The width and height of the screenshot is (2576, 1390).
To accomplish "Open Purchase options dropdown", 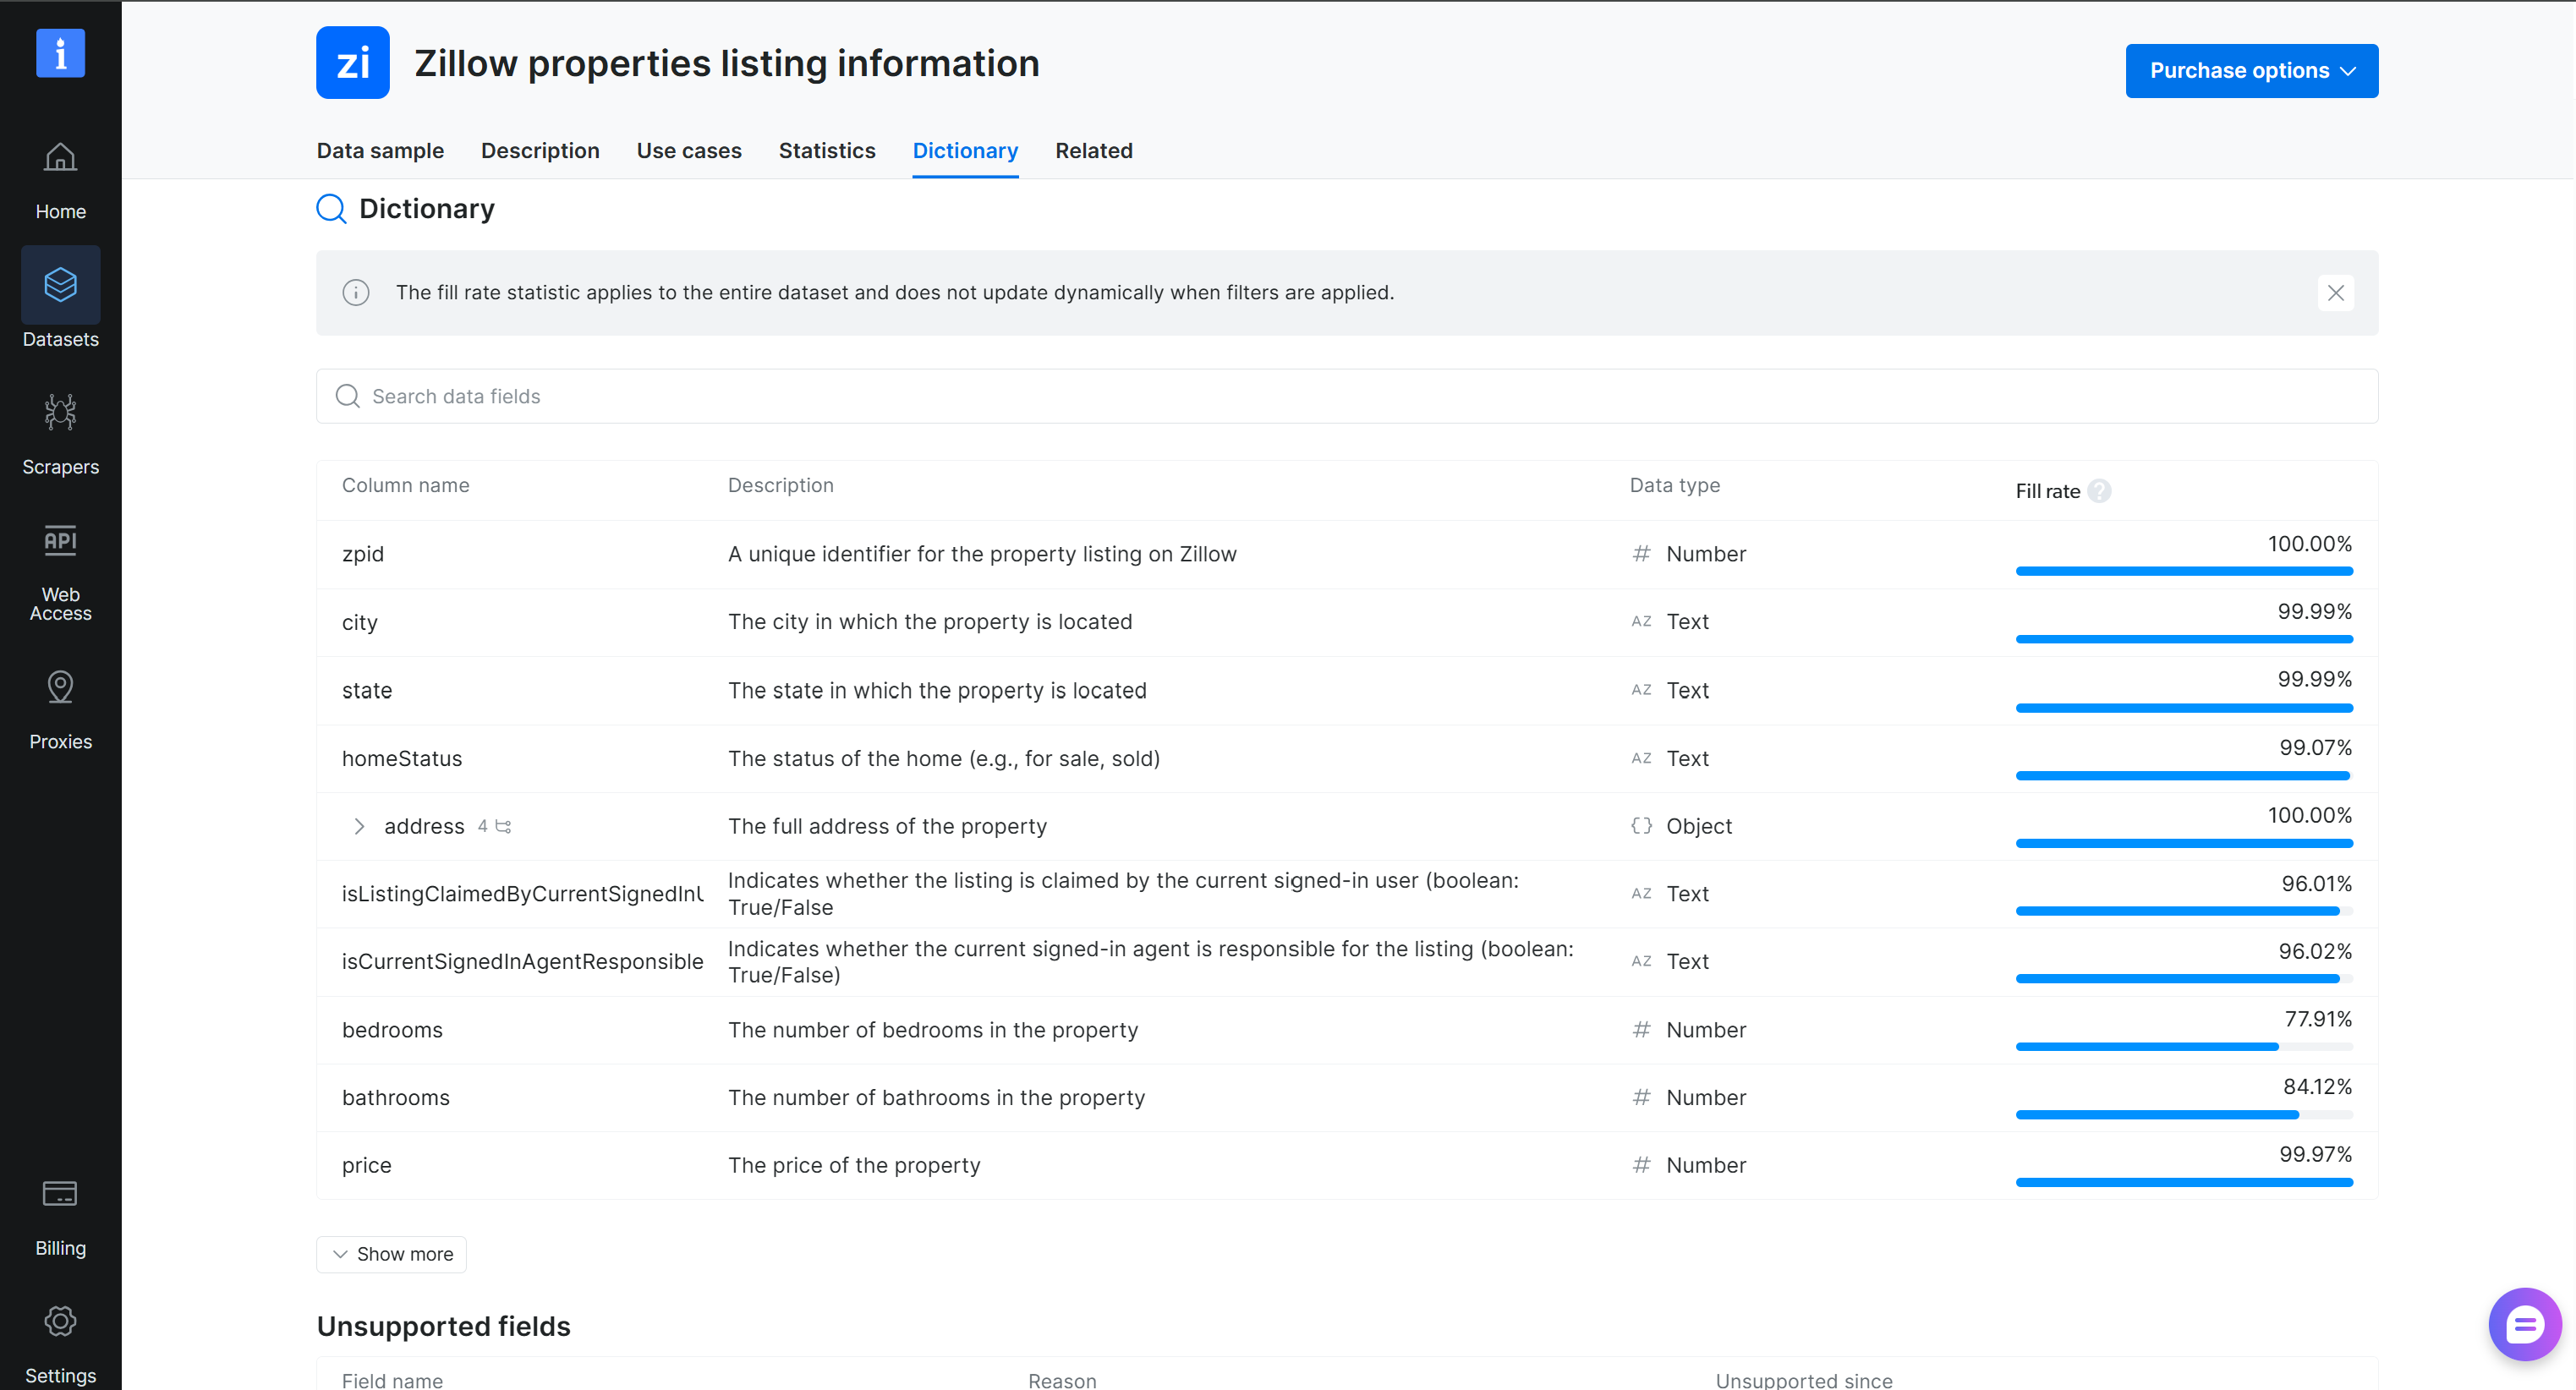I will click(2251, 70).
